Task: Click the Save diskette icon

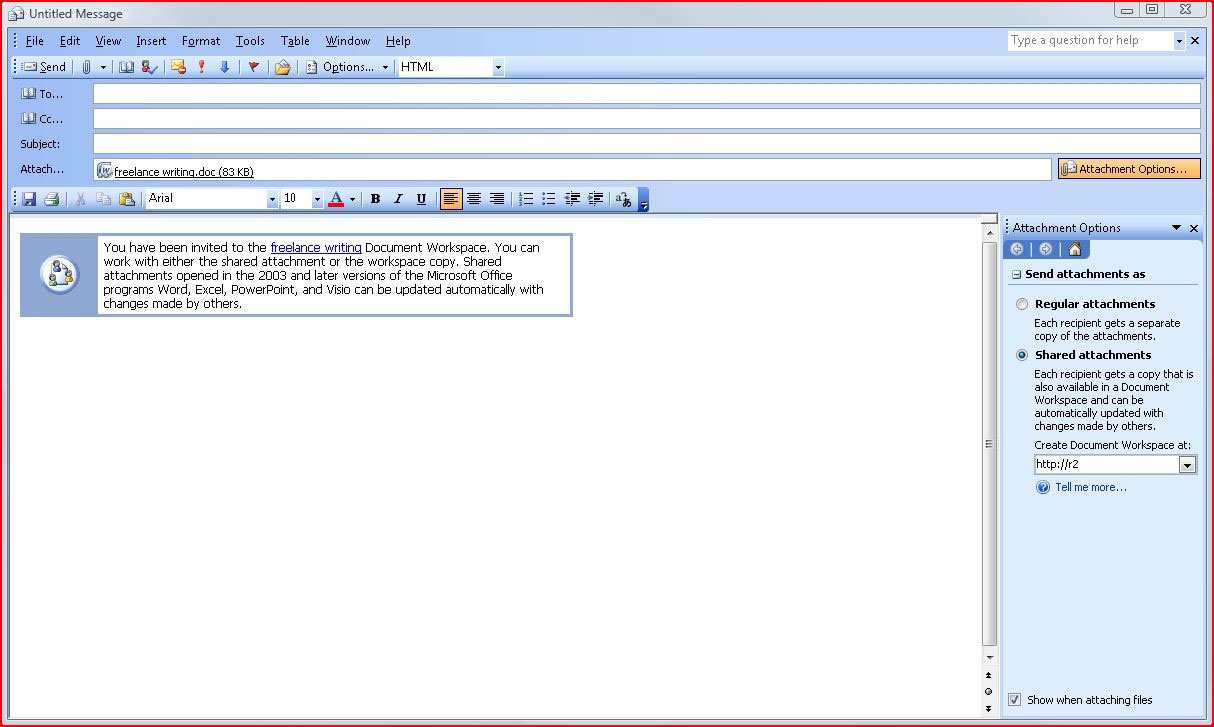Action: tap(29, 199)
